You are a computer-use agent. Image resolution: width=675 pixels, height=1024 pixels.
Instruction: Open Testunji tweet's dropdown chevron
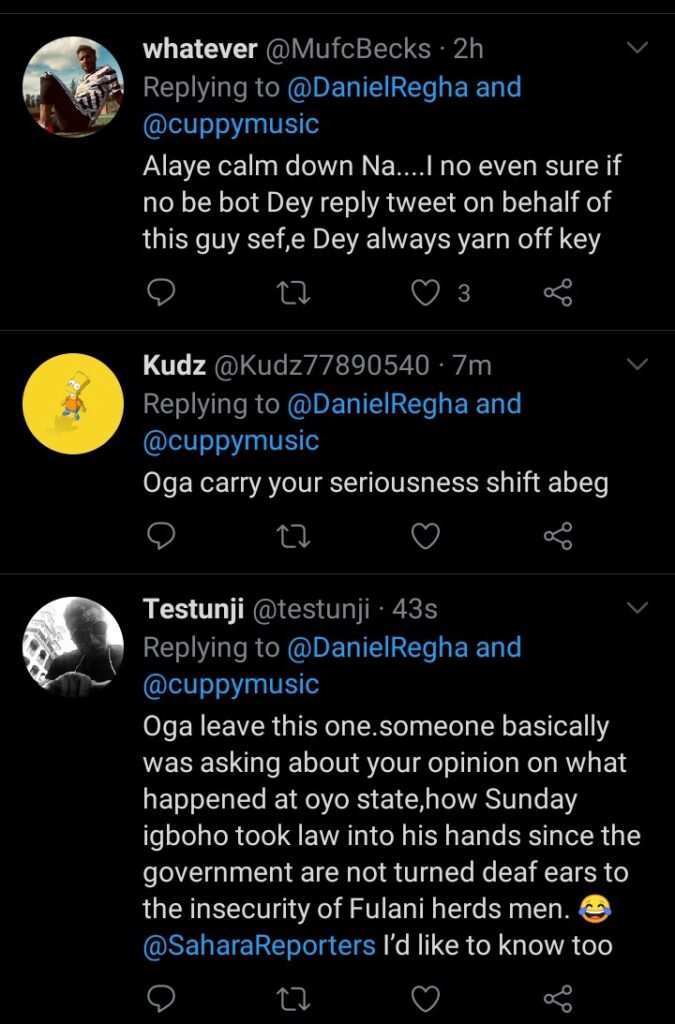pyautogui.click(x=637, y=608)
